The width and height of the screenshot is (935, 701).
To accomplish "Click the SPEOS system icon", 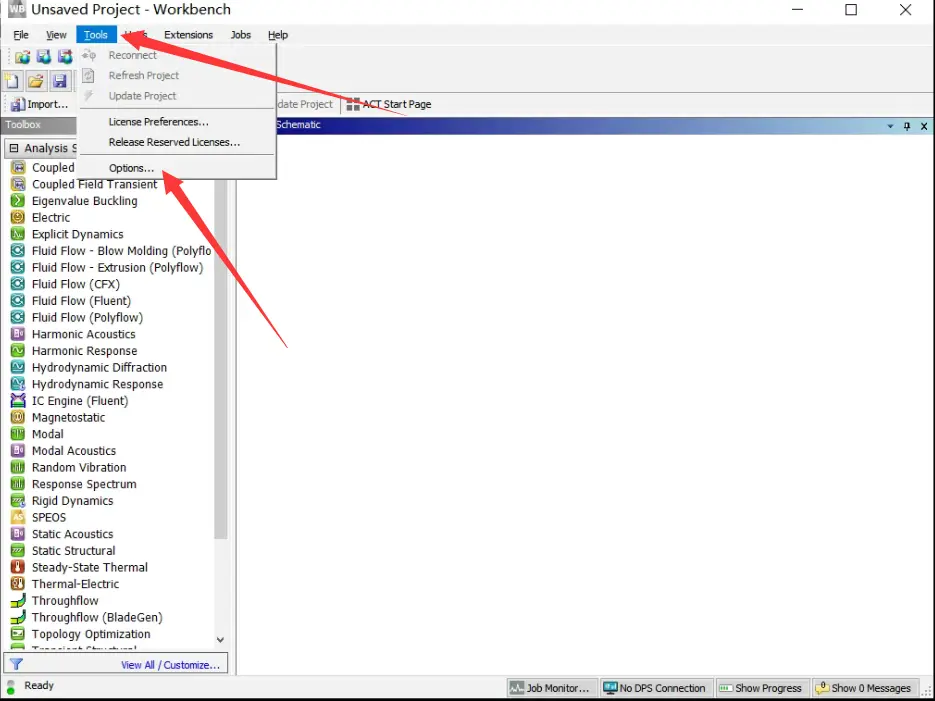I will pos(18,517).
